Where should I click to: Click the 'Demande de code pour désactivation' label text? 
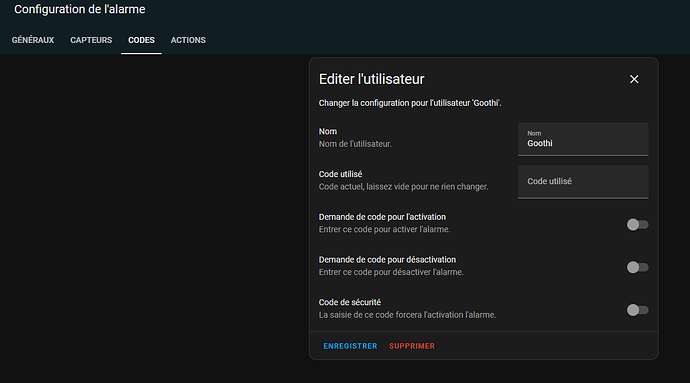(387, 260)
